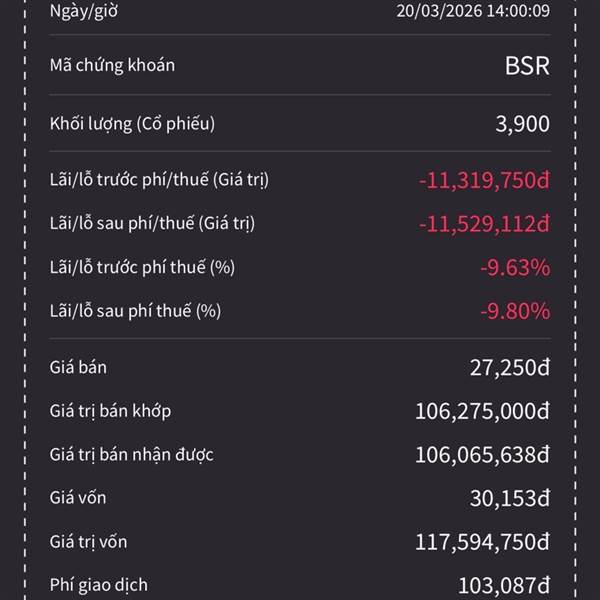Select the -11,529,112đ after-fee loss value
600x600 pixels.
[484, 223]
